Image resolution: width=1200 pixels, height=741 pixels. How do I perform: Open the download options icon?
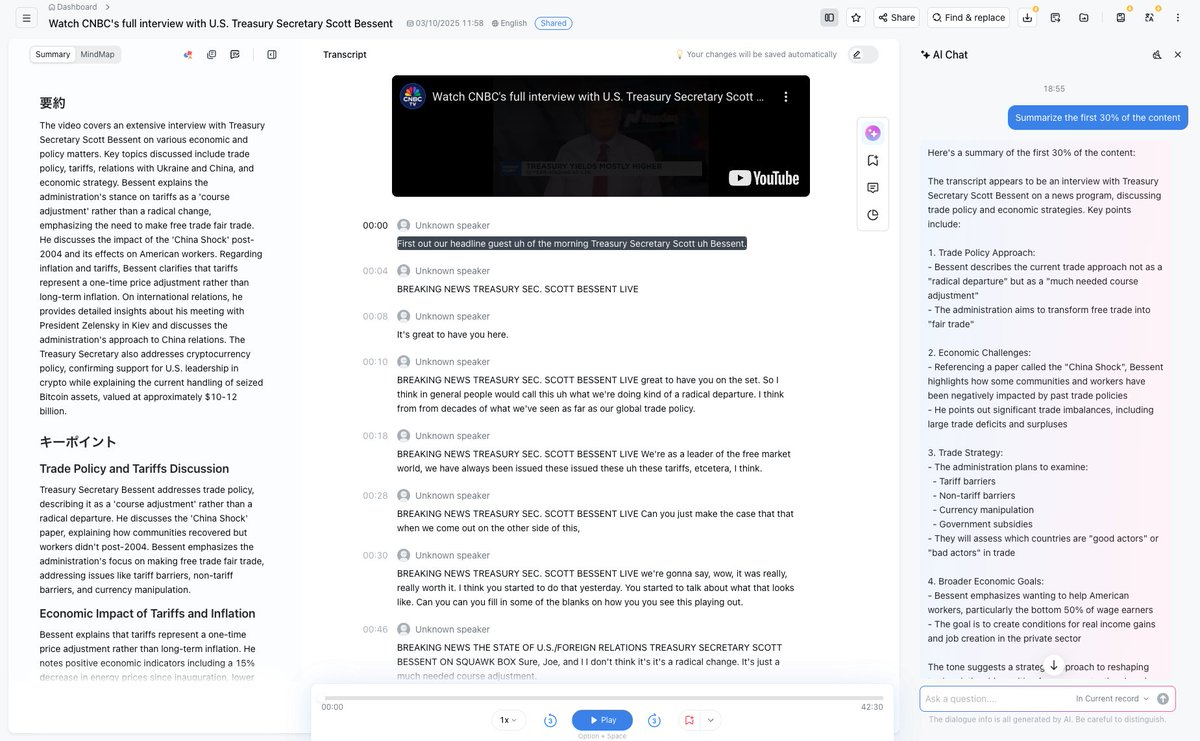tap(1028, 17)
